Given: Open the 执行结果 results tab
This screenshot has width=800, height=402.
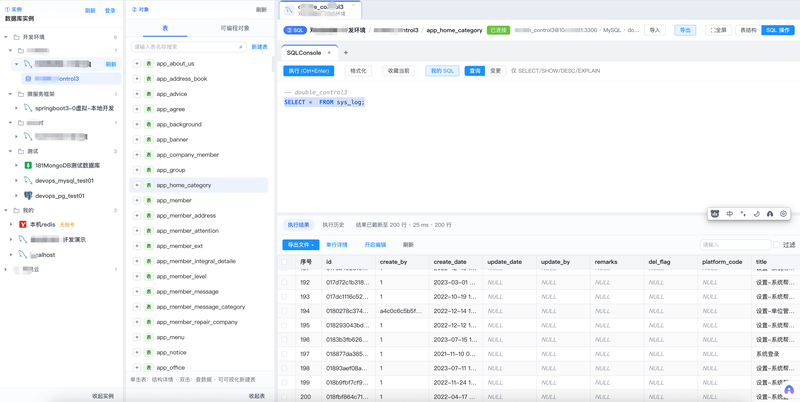Looking at the screenshot, I should pos(296,224).
